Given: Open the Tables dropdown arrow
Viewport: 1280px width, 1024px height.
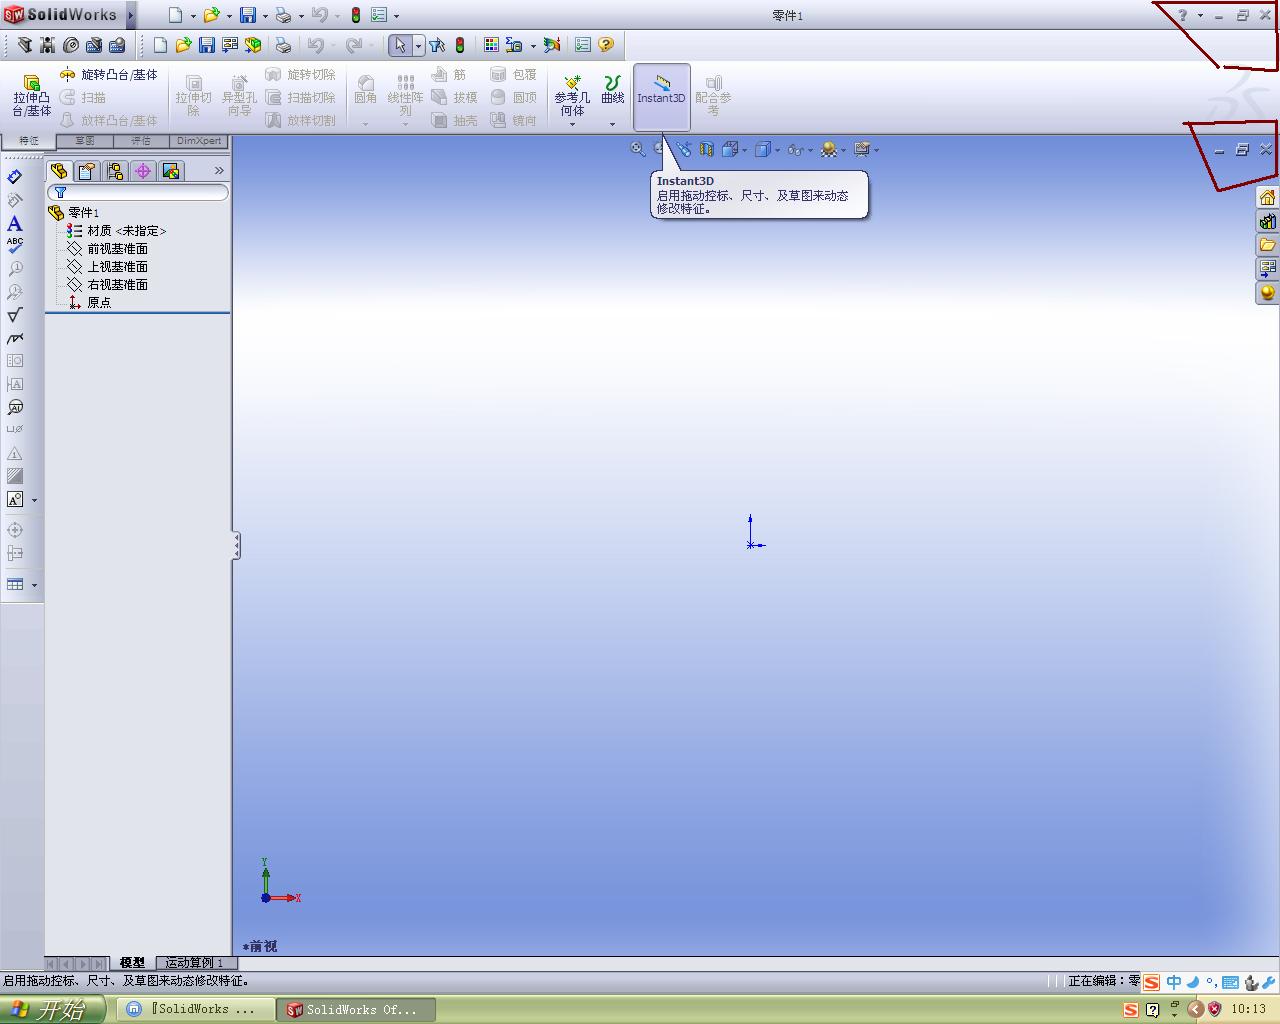Looking at the screenshot, I should (x=35, y=585).
